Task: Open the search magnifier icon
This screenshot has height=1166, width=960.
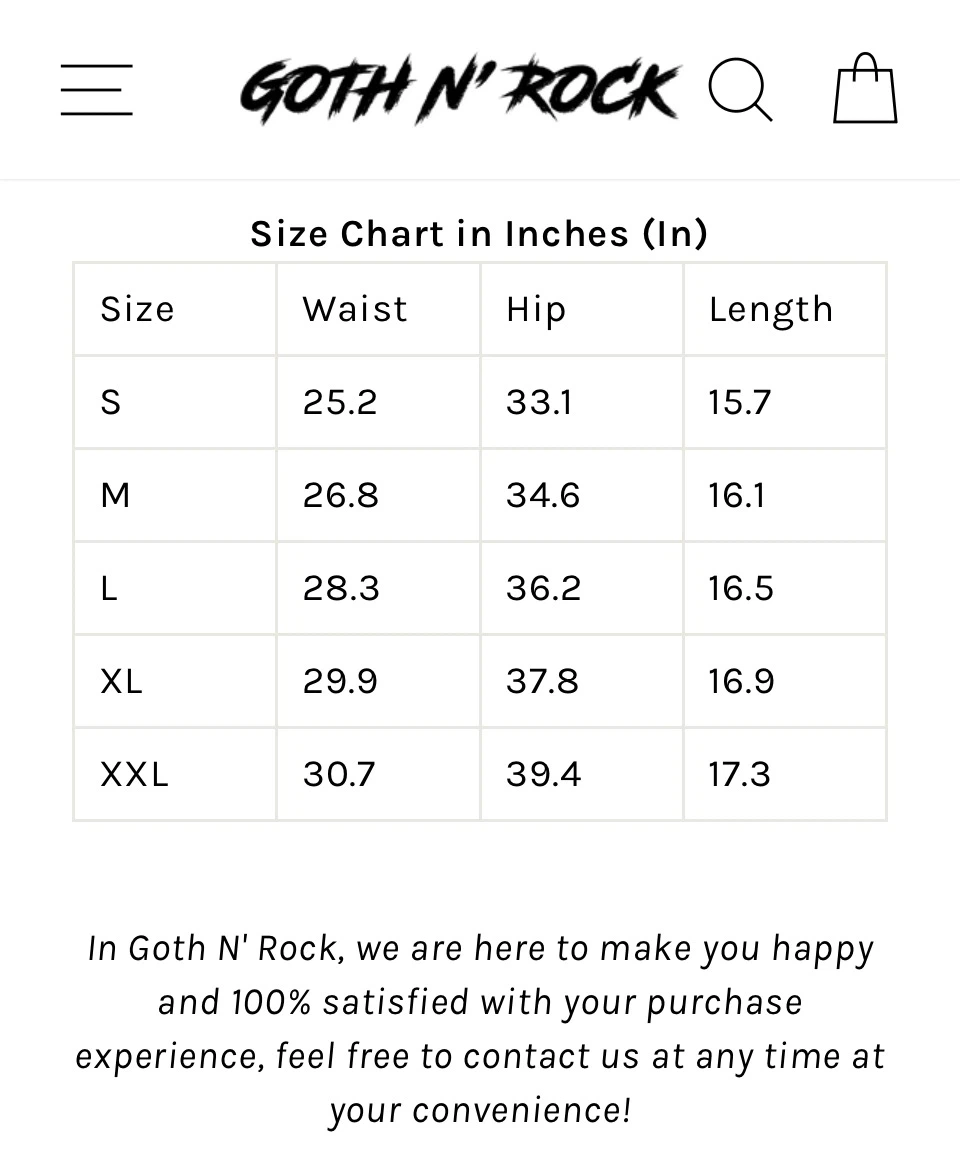Action: pyautogui.click(x=740, y=89)
